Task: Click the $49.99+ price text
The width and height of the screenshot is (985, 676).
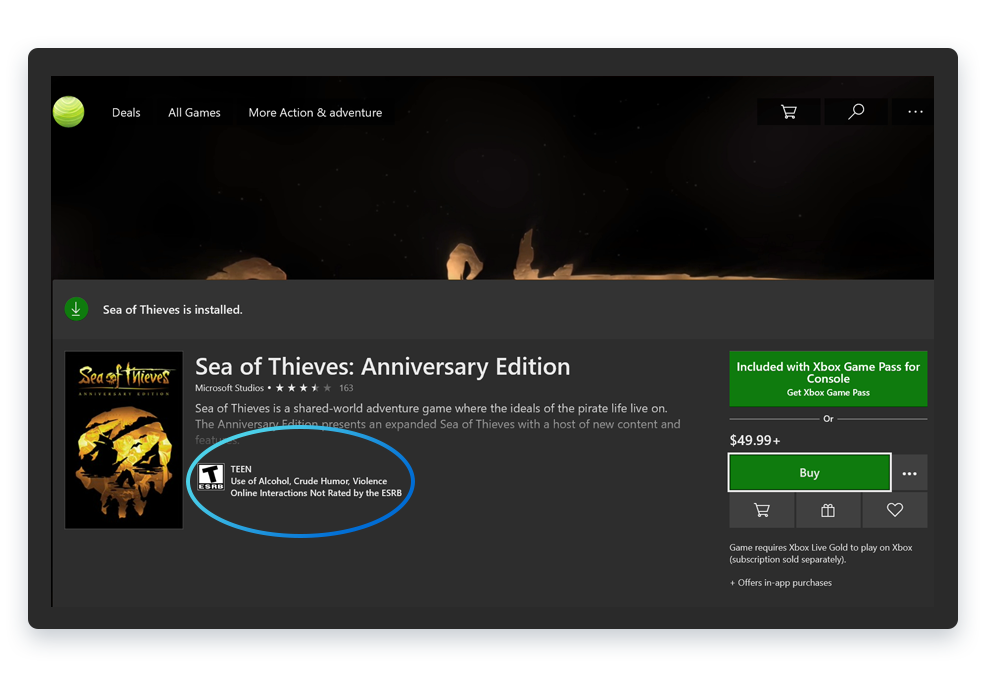Action: 755,440
